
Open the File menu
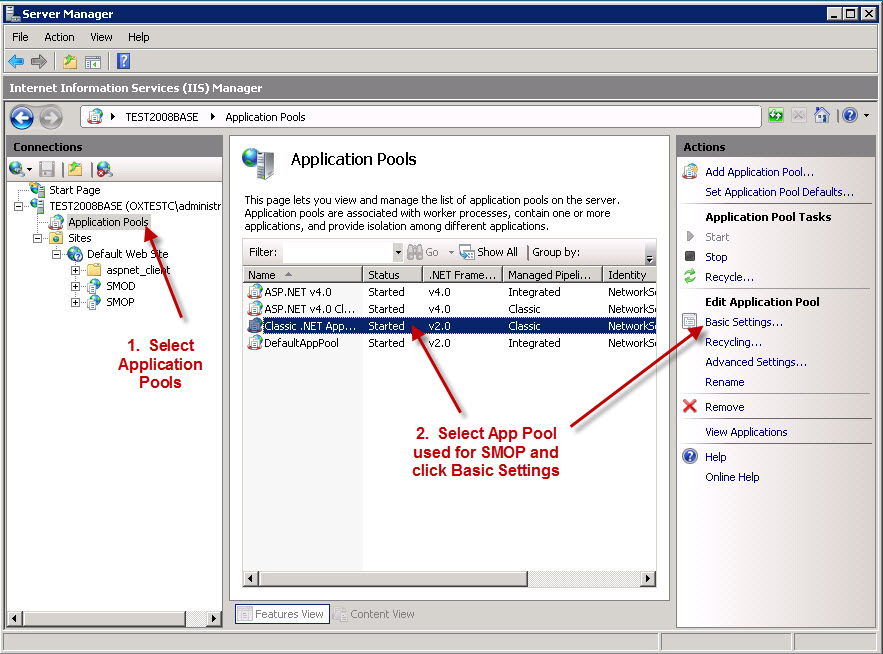pyautogui.click(x=20, y=37)
